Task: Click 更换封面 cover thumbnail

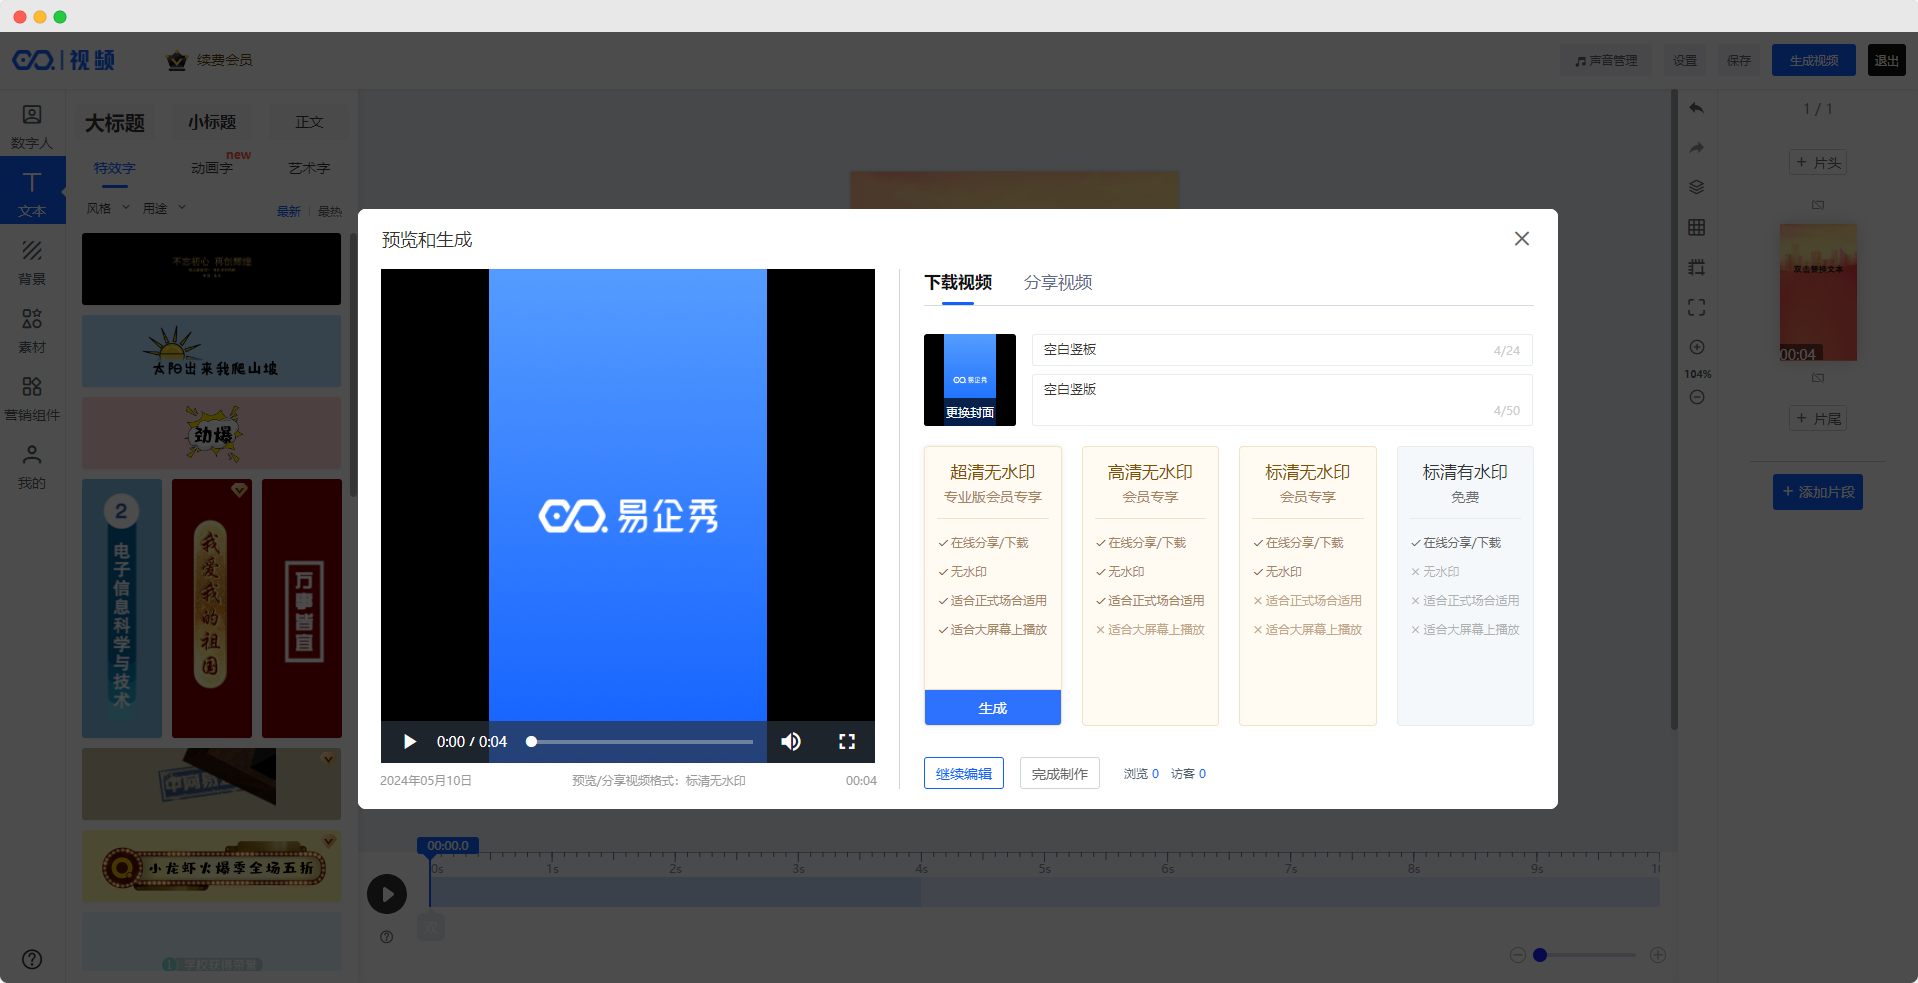Action: [970, 380]
